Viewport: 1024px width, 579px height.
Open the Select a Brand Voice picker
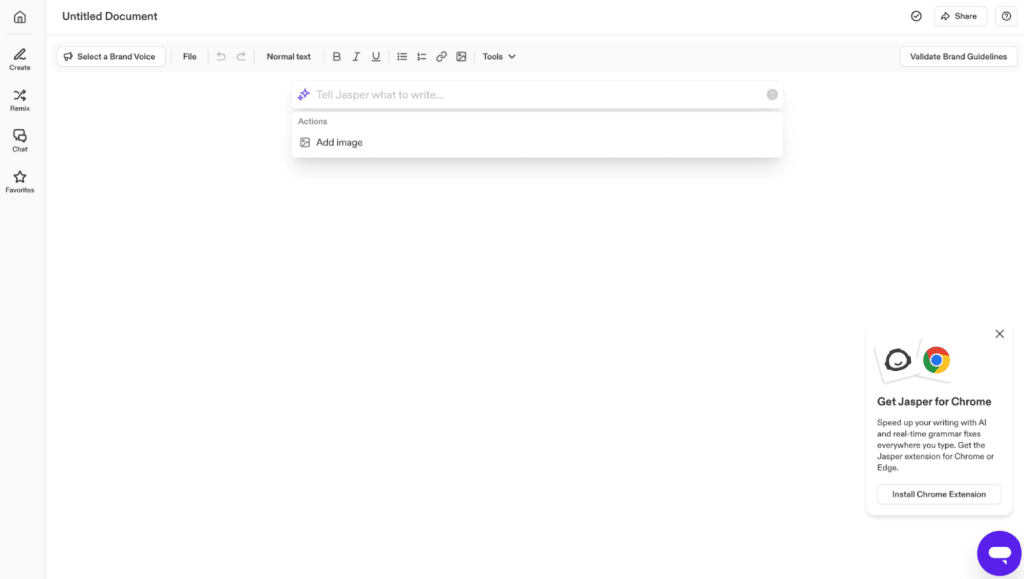(x=111, y=57)
